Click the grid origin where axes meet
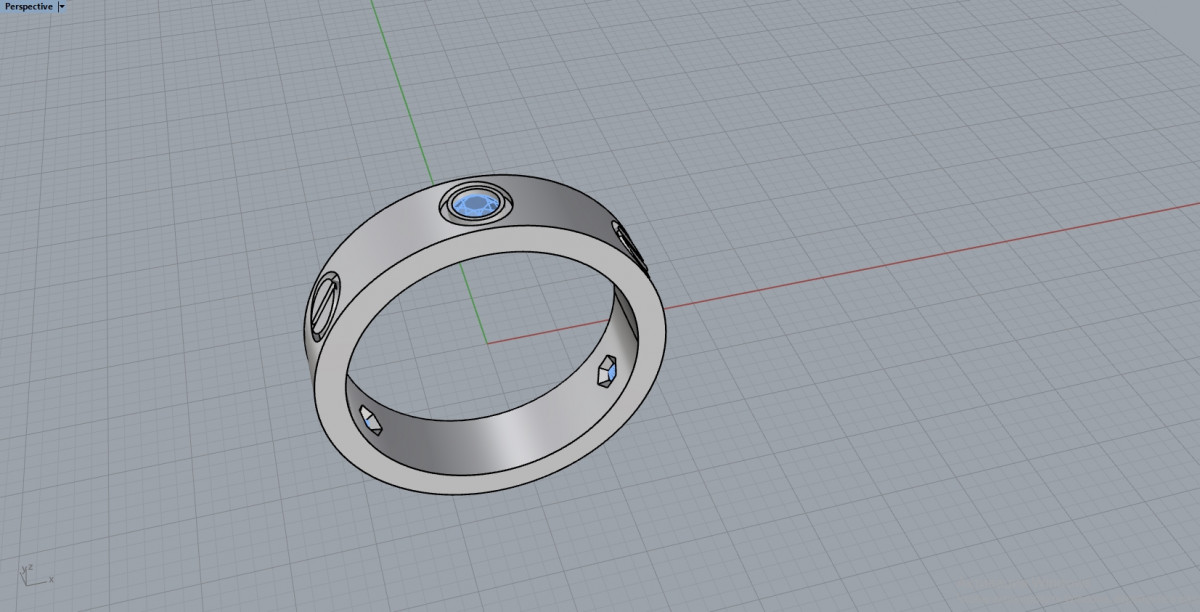Image resolution: width=1200 pixels, height=612 pixels. [x=487, y=343]
